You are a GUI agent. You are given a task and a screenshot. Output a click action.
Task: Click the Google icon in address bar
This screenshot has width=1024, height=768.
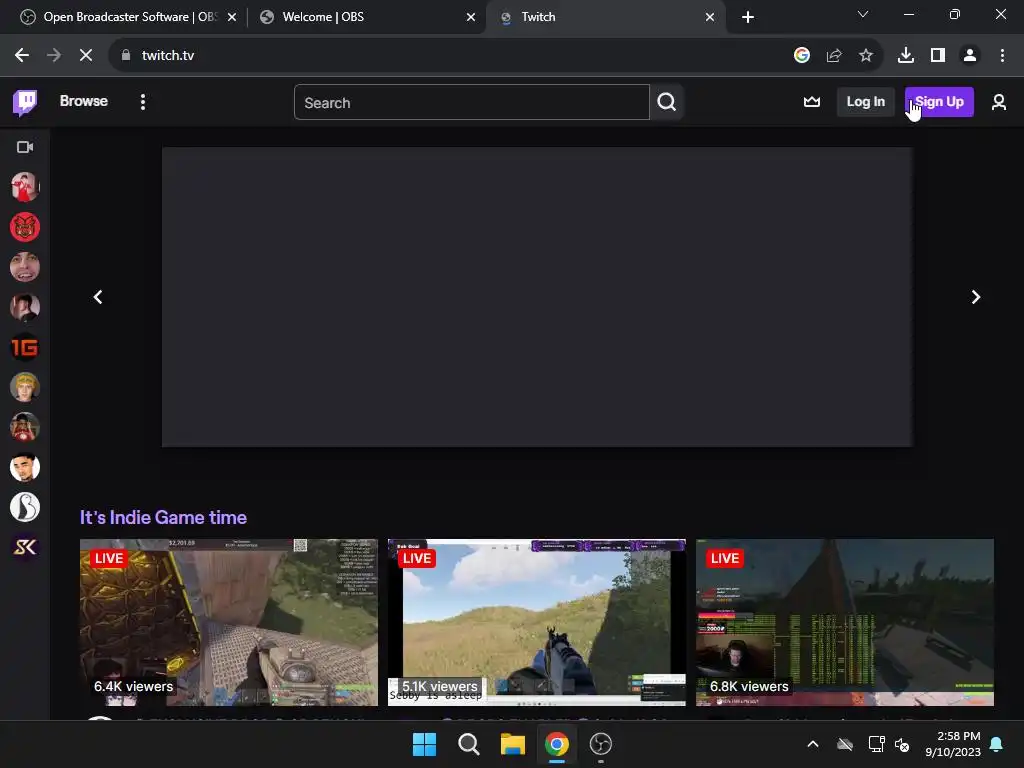click(802, 56)
